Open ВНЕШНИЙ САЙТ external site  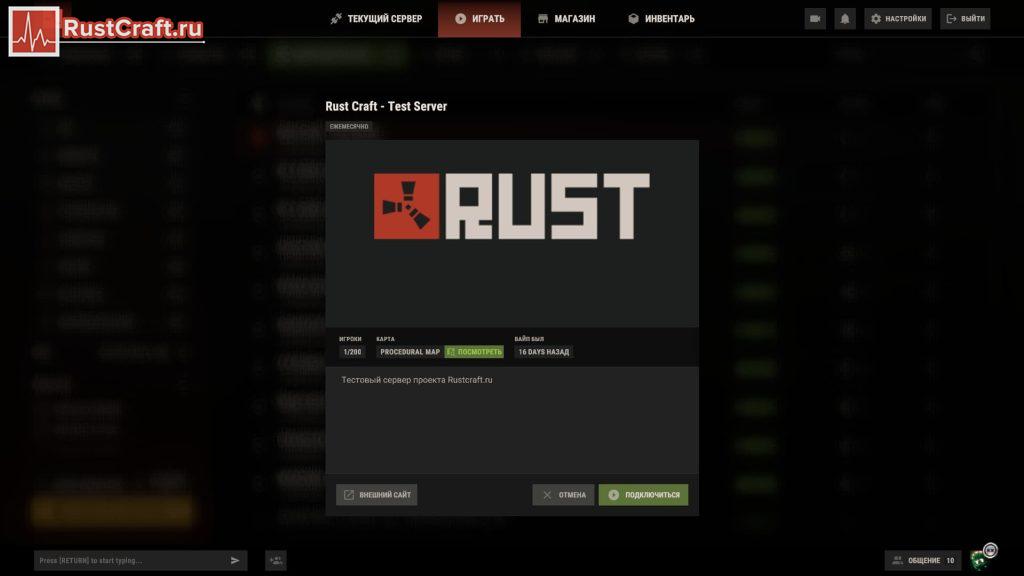(x=377, y=495)
